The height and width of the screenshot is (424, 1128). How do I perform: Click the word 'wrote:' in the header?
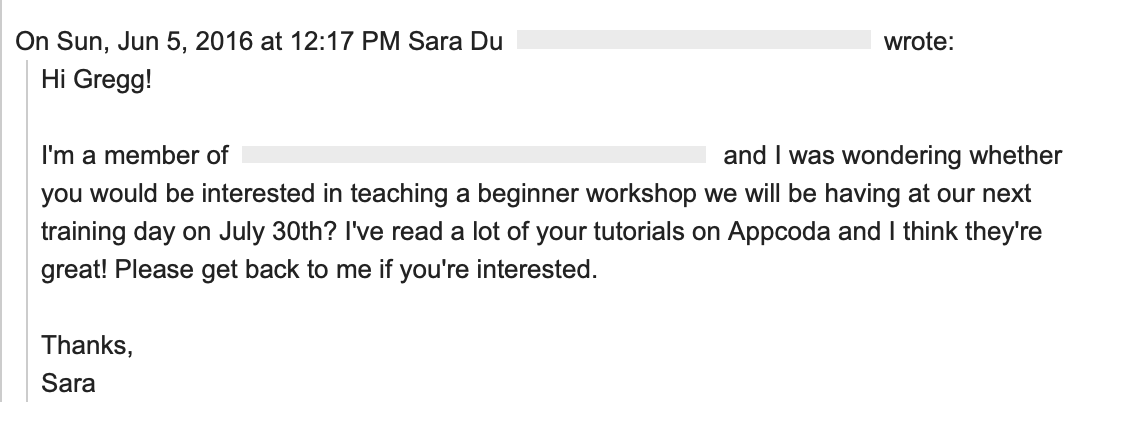[919, 41]
